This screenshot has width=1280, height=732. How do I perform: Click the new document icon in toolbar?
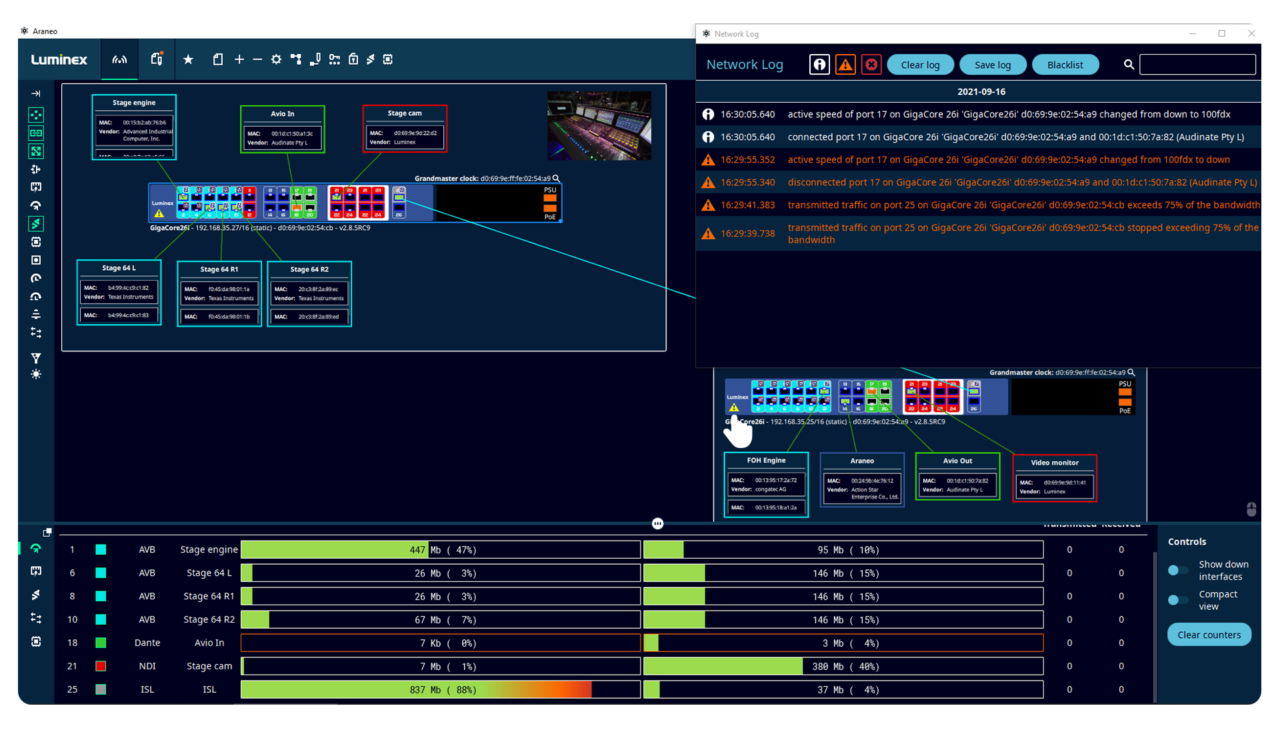218,60
